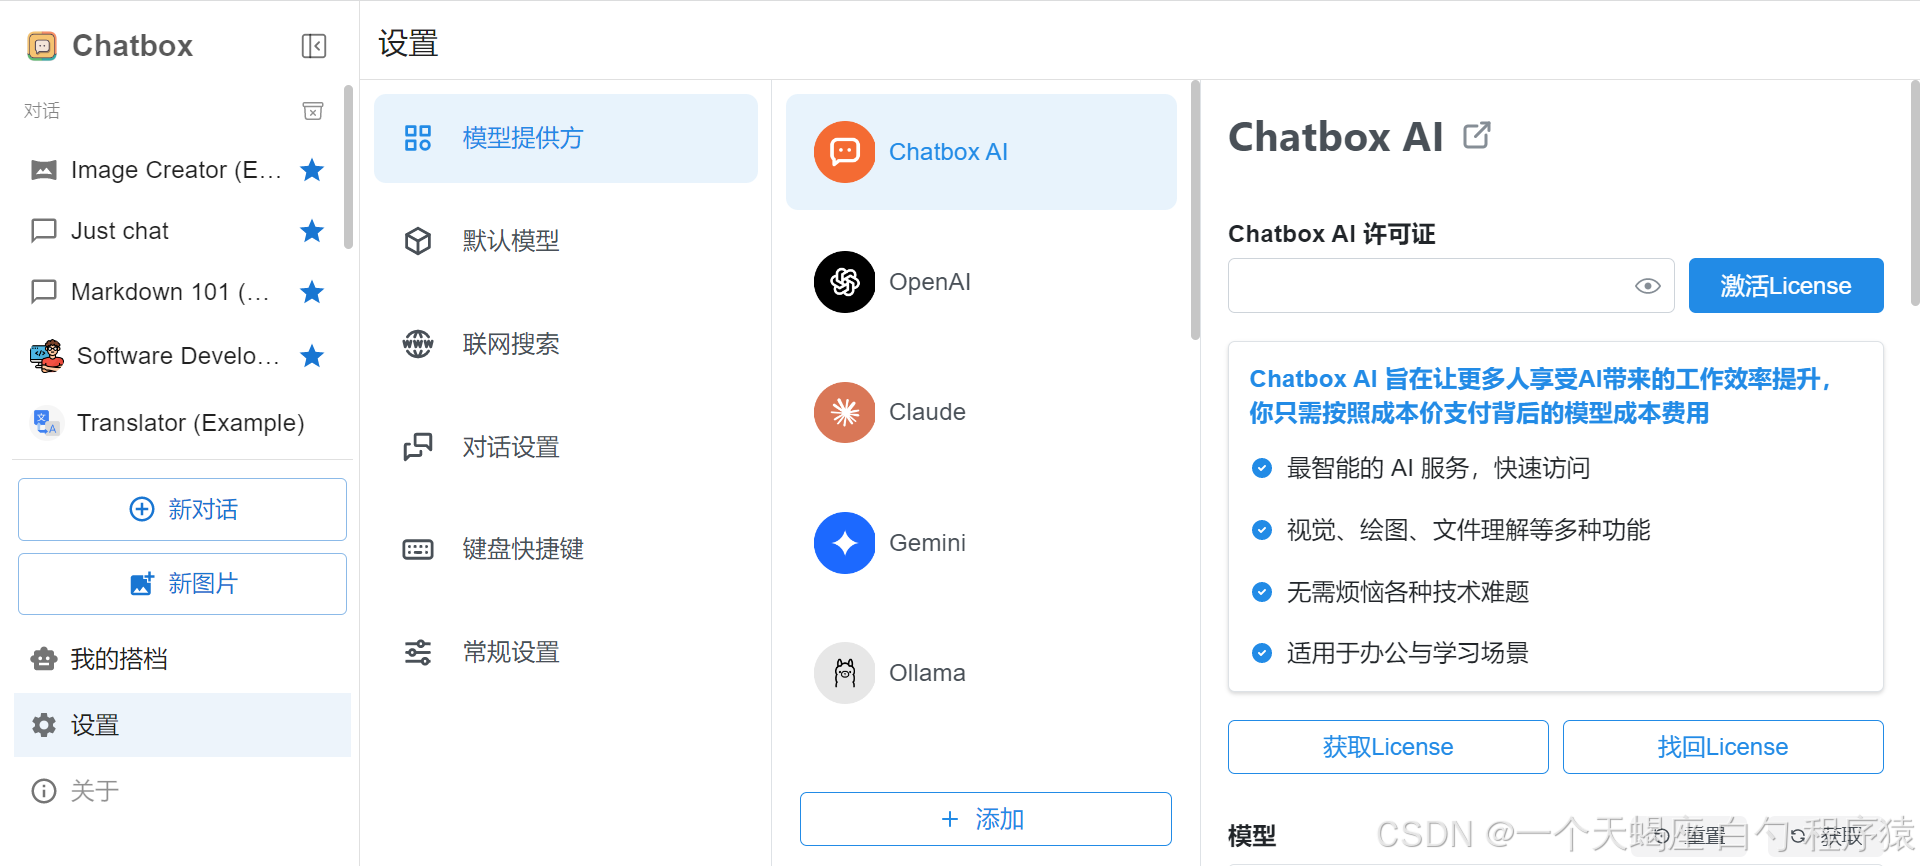This screenshot has width=1920, height=866.
Task: Click the Ollama llama logo
Action: pyautogui.click(x=845, y=673)
